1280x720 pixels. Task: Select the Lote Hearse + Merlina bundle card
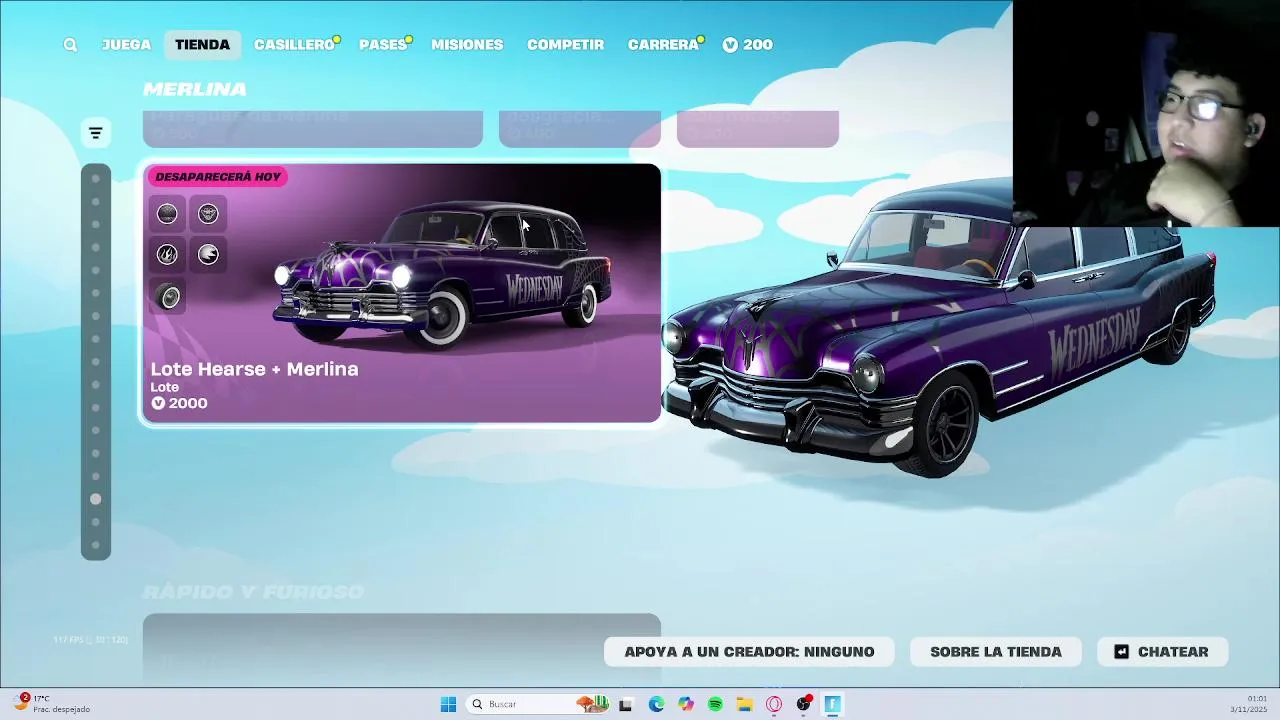click(x=401, y=294)
